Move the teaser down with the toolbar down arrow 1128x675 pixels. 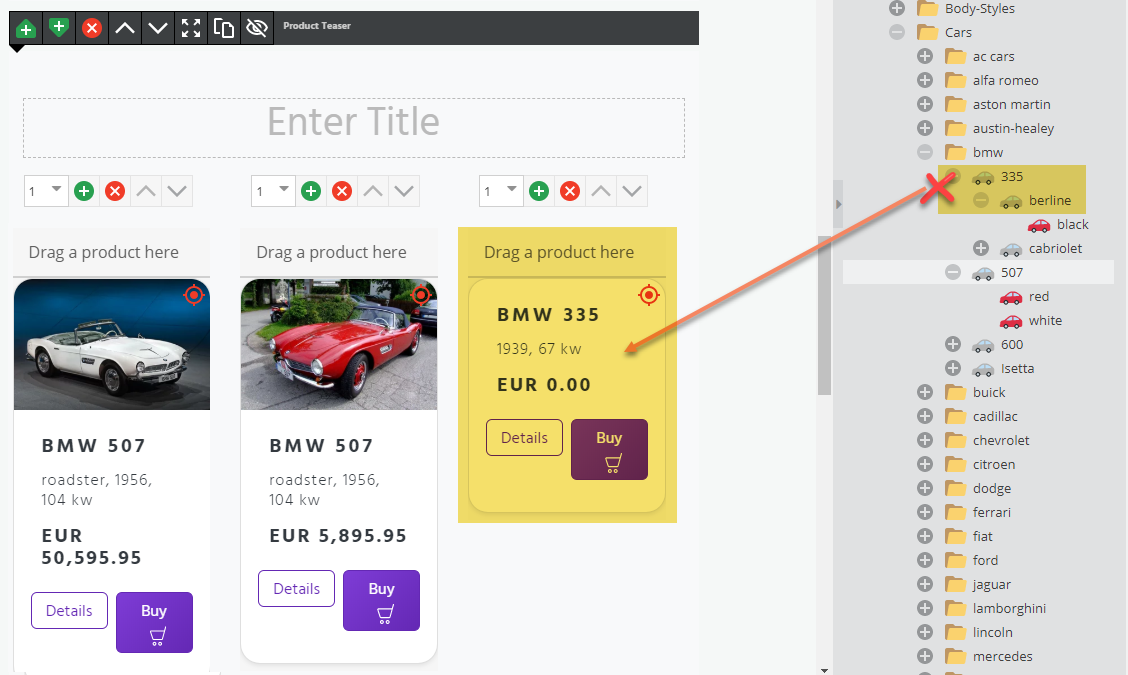pos(158,28)
